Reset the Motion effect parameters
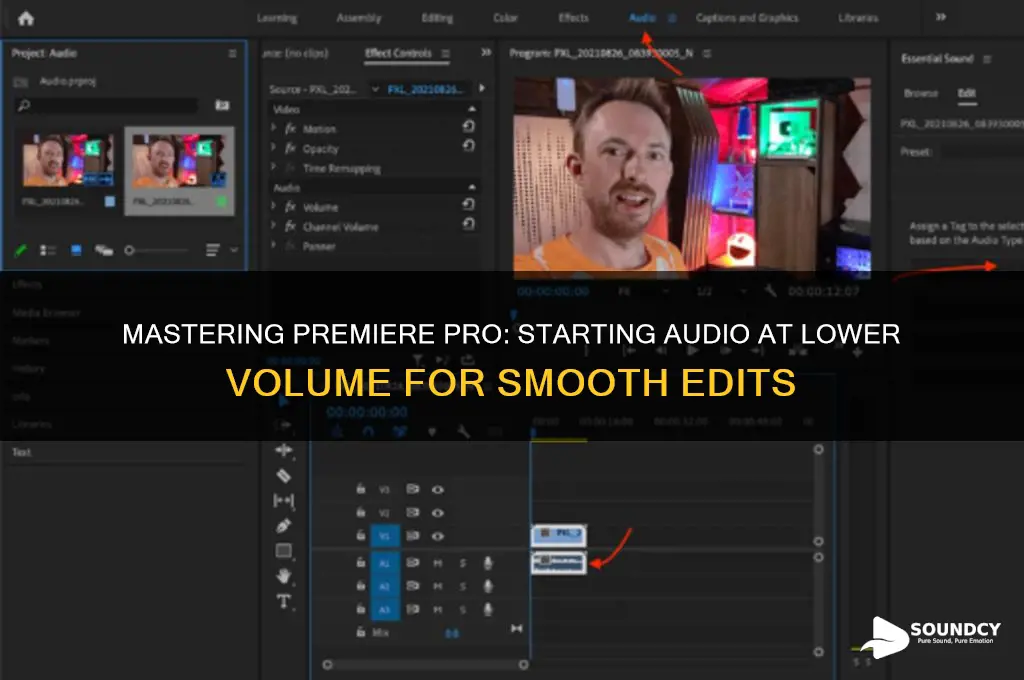1024x680 pixels. pyautogui.click(x=469, y=127)
